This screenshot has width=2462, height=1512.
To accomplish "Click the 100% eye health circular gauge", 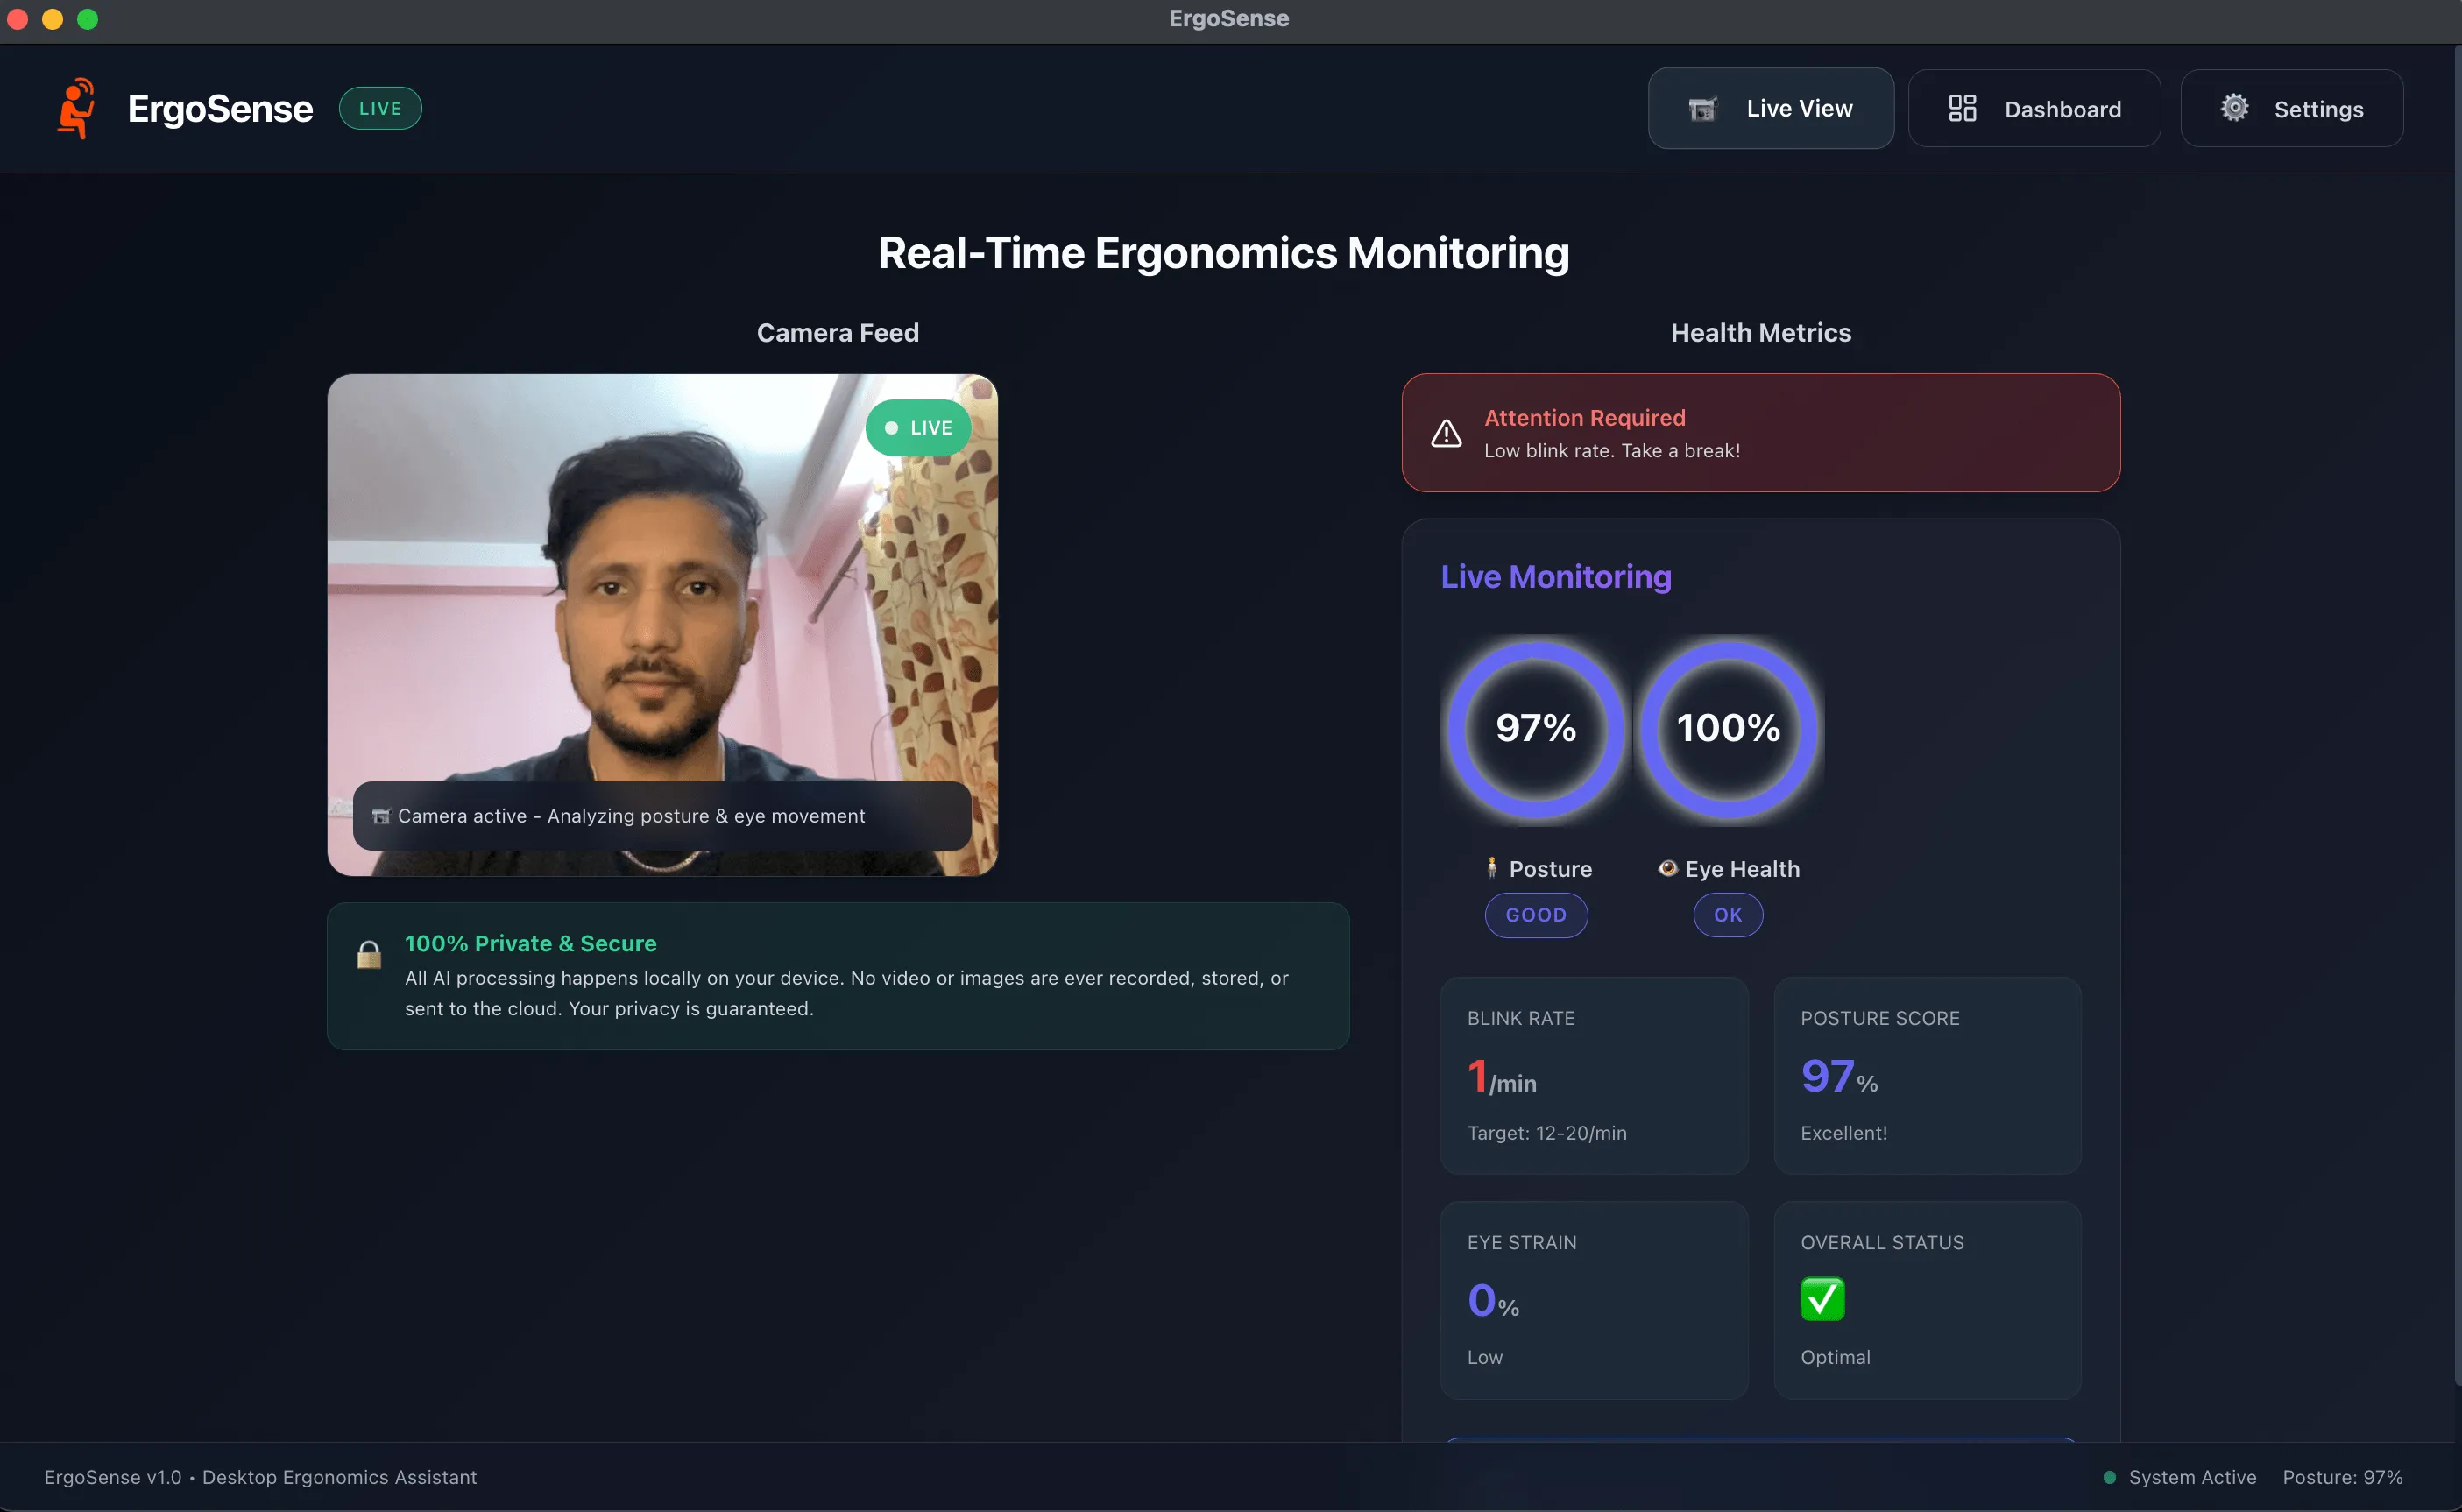I will point(1728,728).
